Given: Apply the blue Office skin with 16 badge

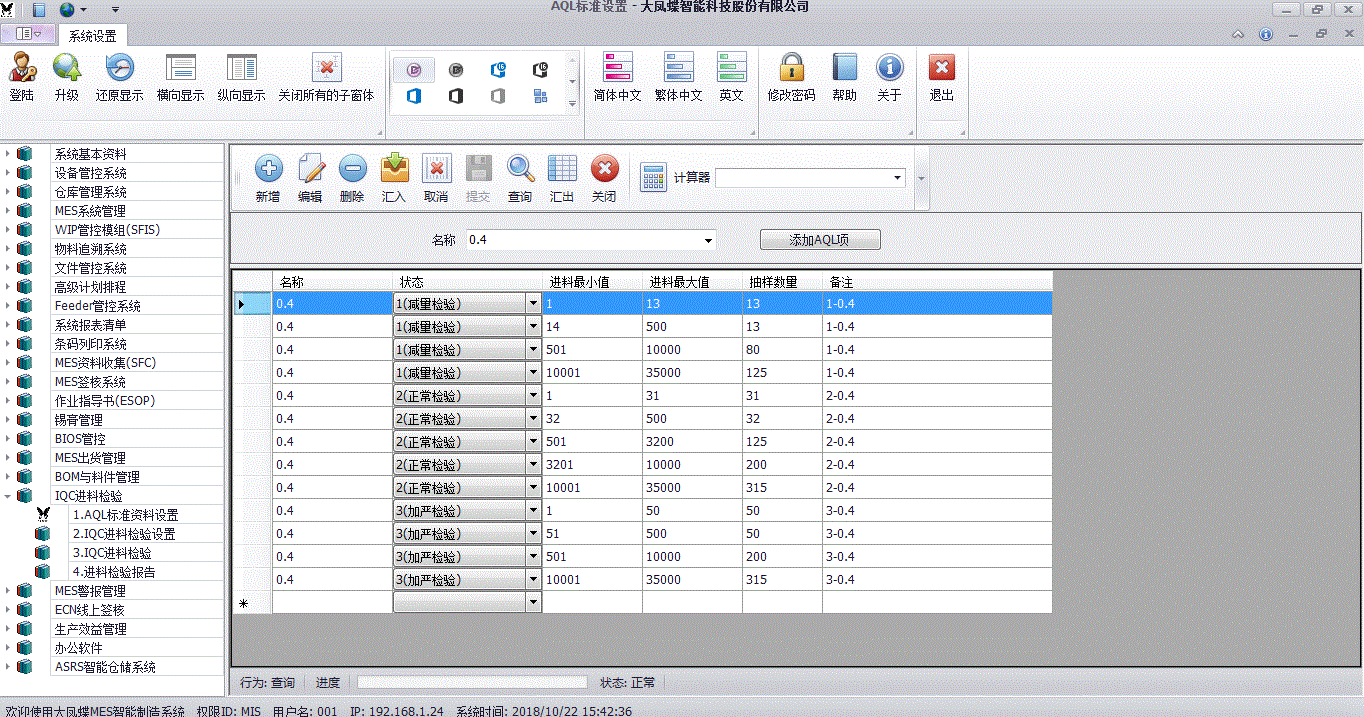Looking at the screenshot, I should point(498,70).
